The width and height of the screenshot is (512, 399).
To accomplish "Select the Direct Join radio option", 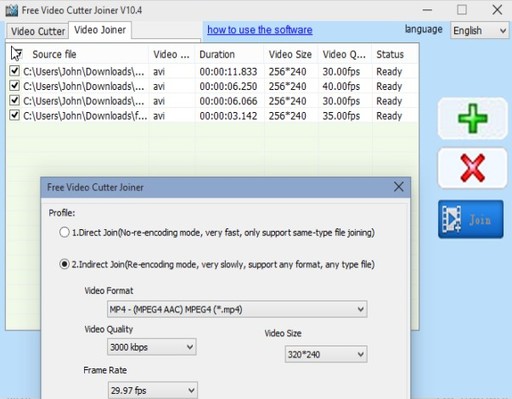I will click(x=64, y=232).
